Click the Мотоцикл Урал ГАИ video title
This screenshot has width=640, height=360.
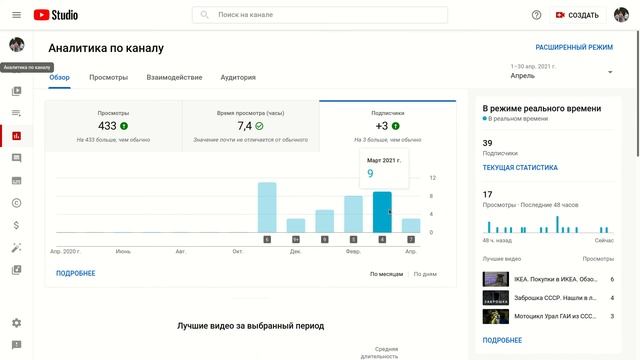pyautogui.click(x=555, y=316)
